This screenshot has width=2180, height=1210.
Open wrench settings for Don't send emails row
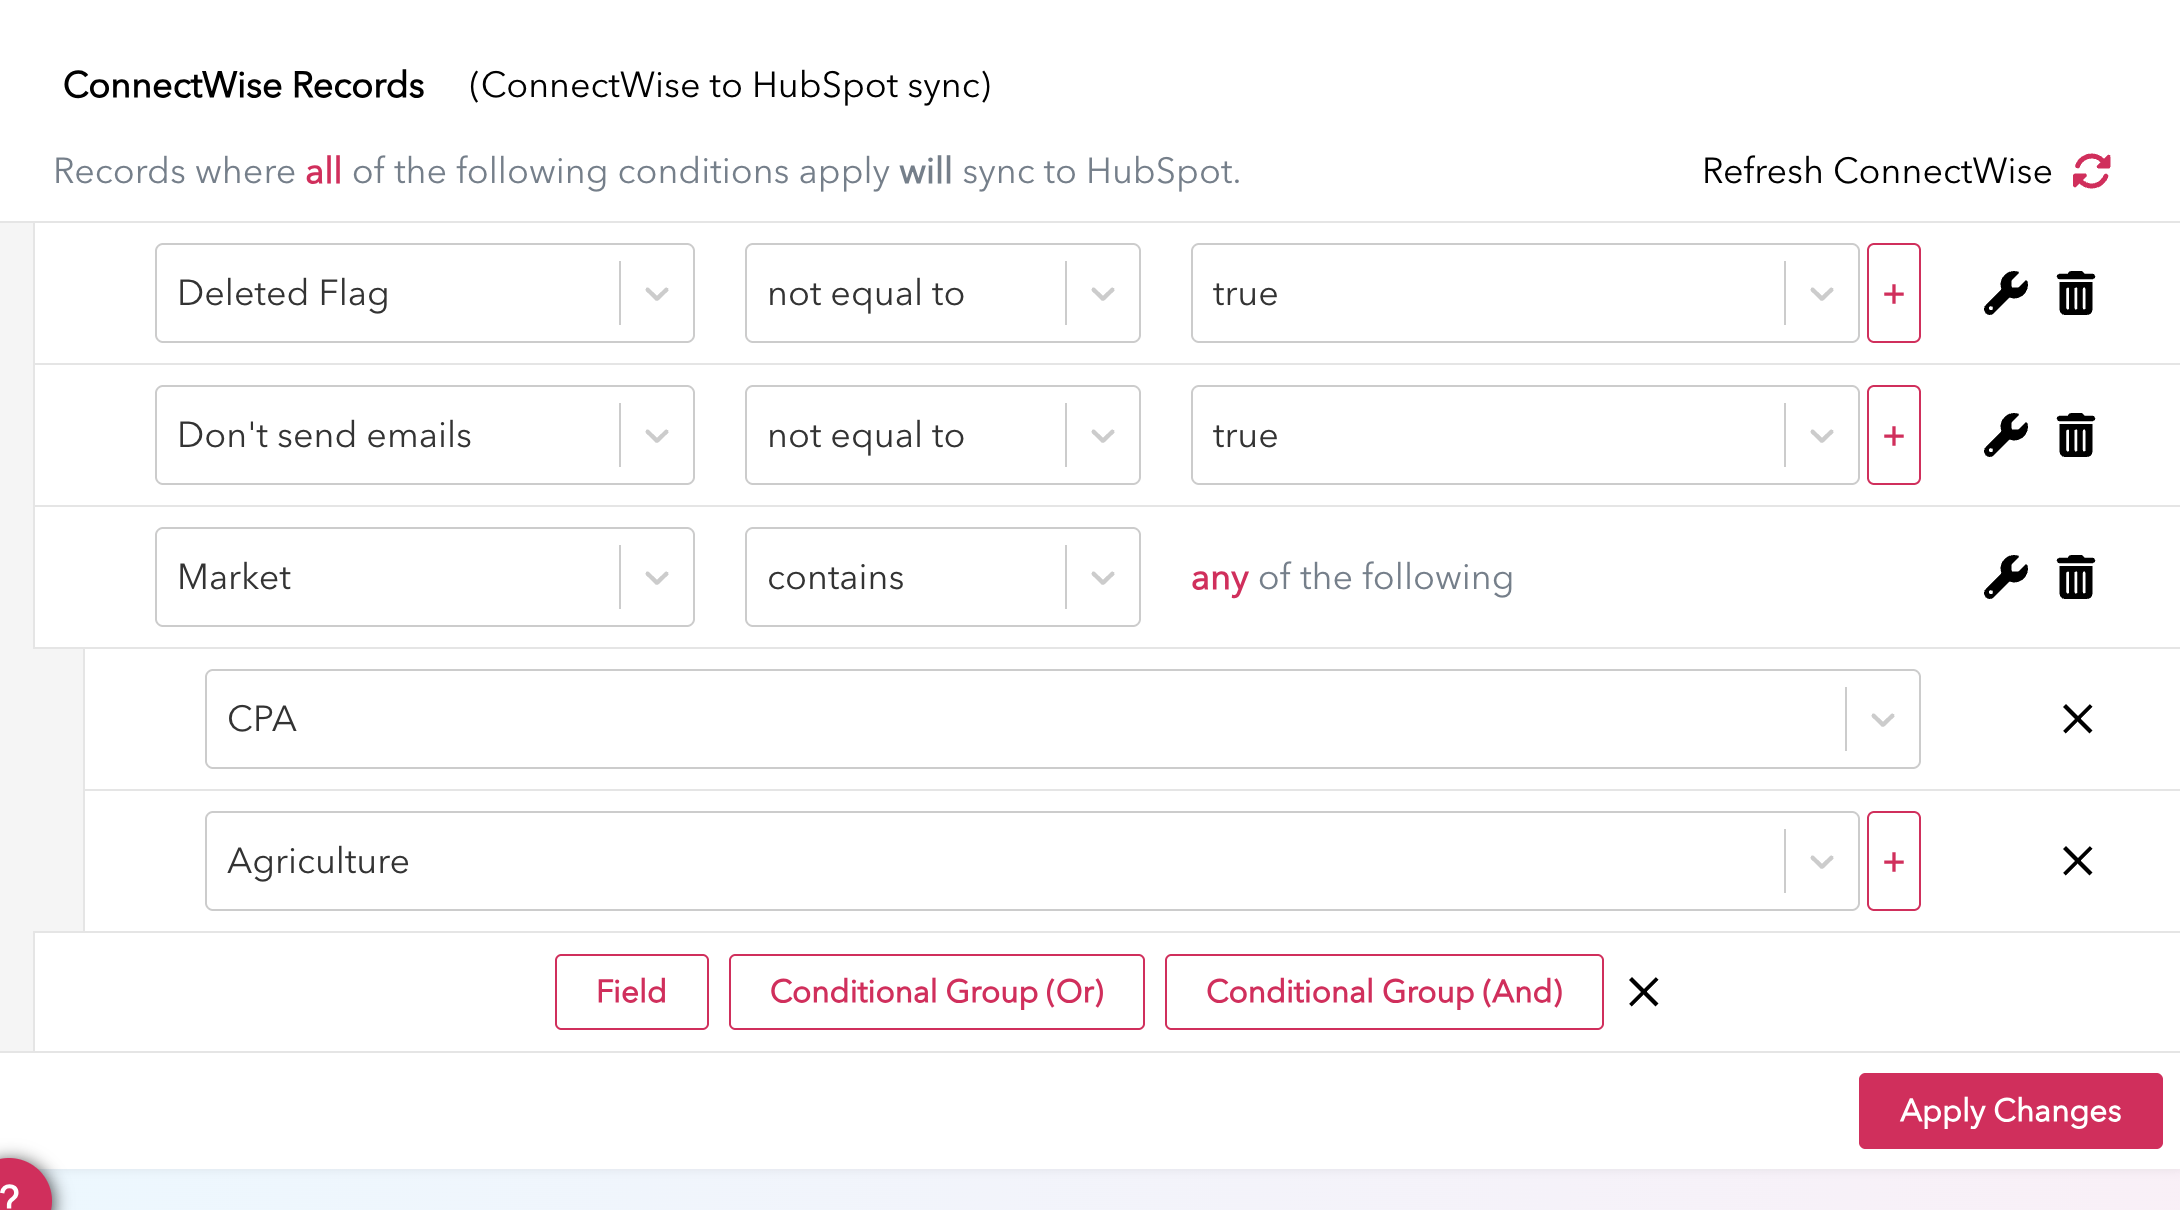pyautogui.click(x=2005, y=435)
